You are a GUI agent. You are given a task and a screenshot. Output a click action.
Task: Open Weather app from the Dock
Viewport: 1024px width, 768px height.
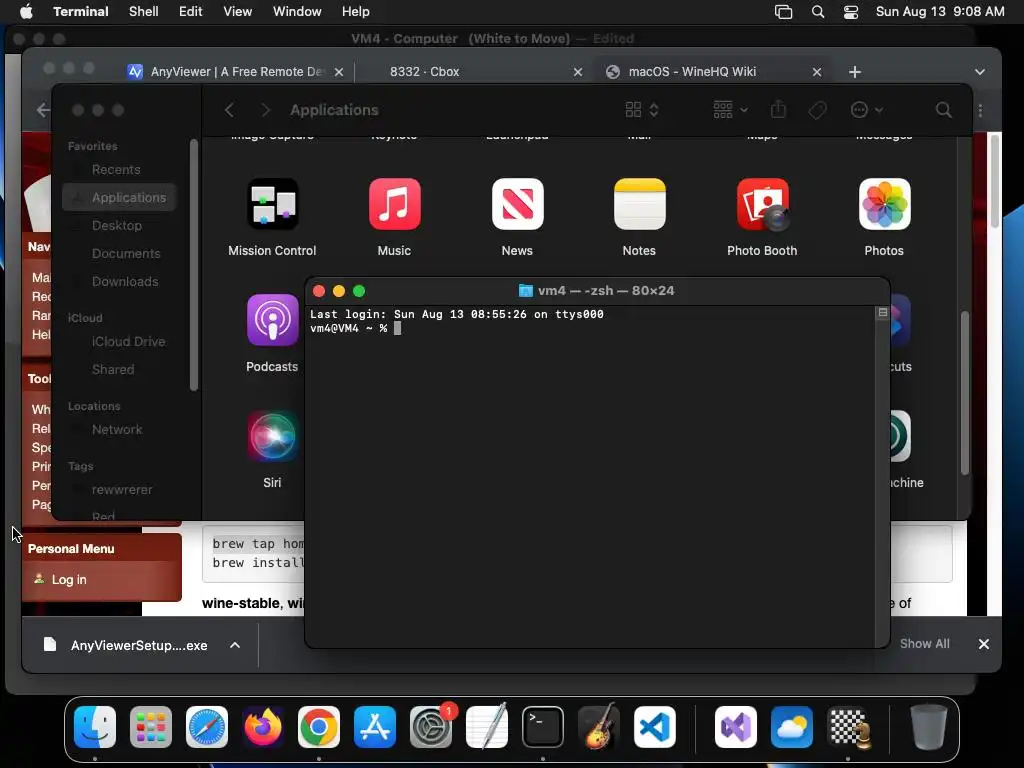(792, 727)
